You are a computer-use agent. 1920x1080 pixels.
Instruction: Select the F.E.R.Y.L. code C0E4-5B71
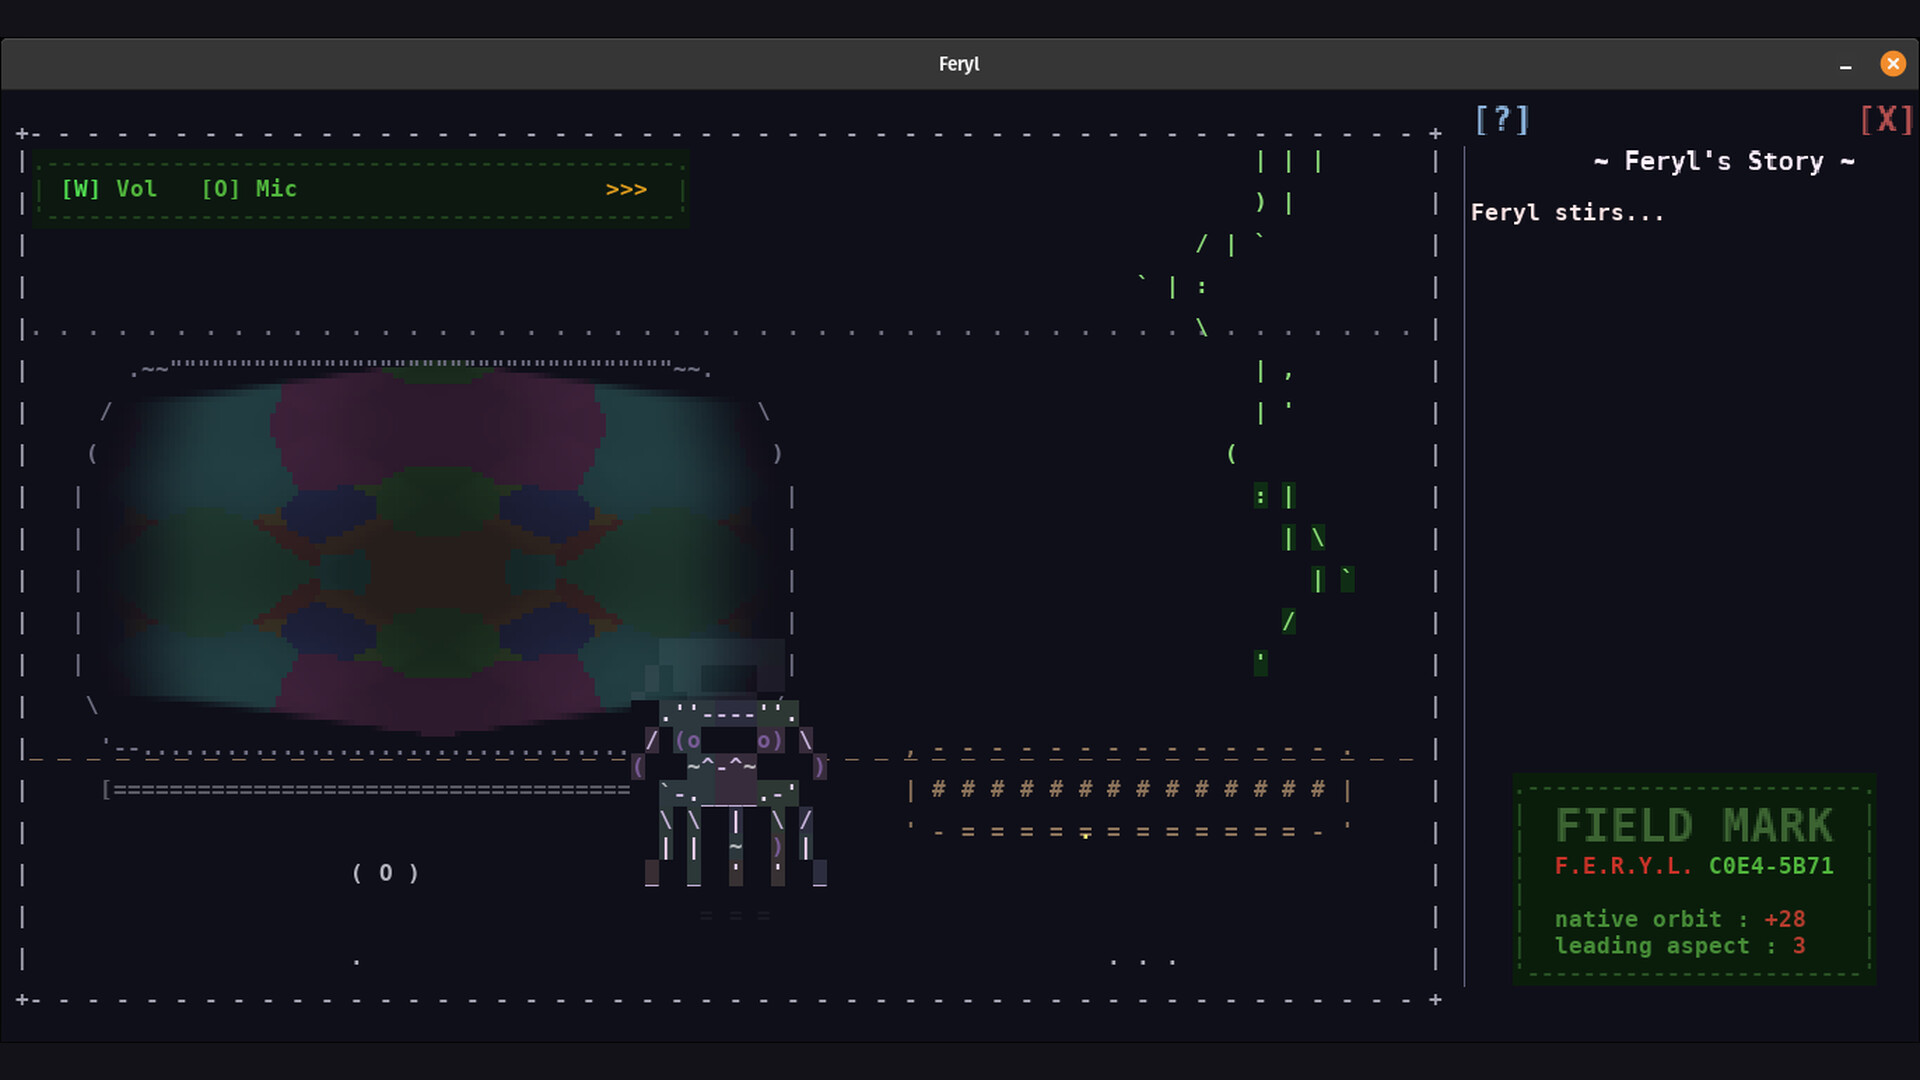click(1770, 866)
